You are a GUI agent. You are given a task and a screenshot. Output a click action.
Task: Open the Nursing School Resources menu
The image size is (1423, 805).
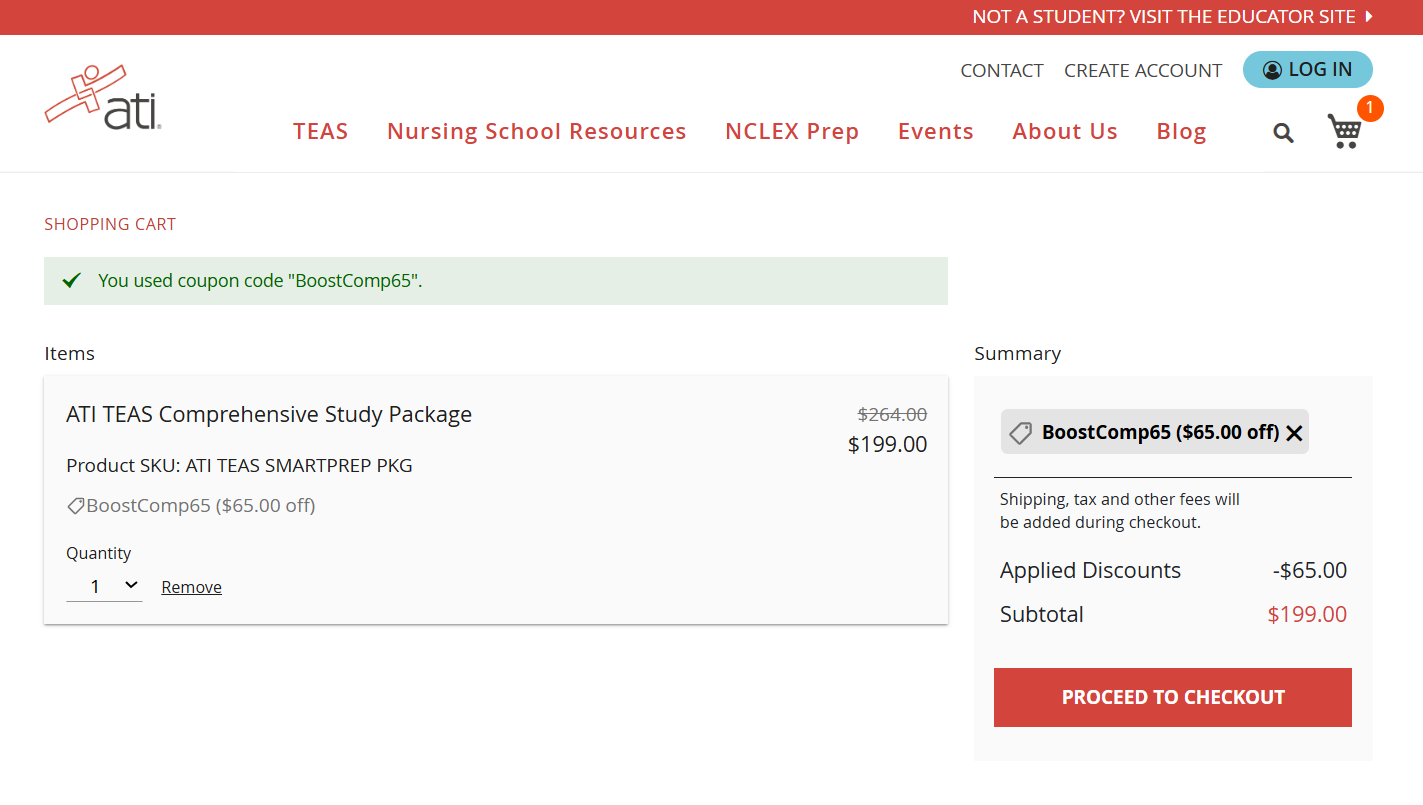click(x=536, y=131)
